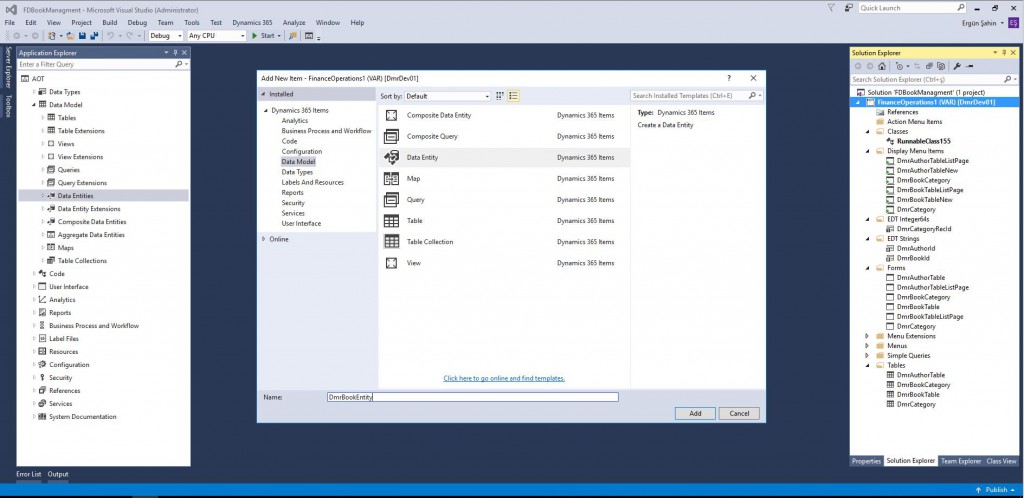Pin the Solution Explorer panel
1024x498 pixels.
point(1005,53)
